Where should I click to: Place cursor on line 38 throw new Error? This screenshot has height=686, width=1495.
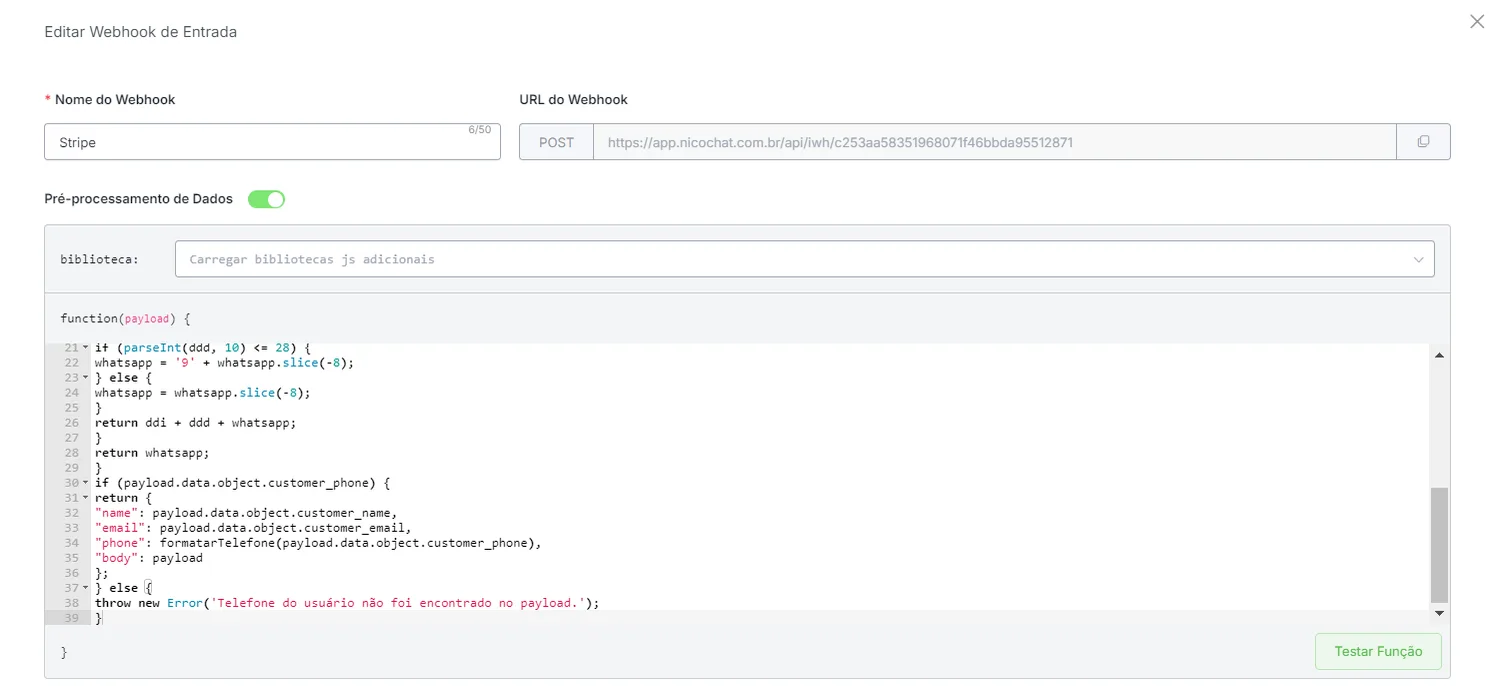(347, 603)
